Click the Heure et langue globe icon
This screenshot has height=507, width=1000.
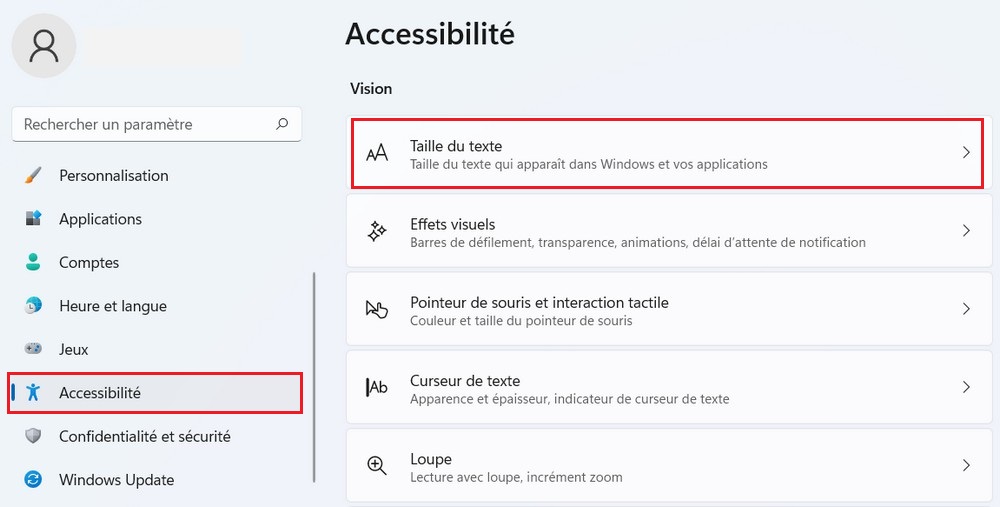[x=33, y=306]
